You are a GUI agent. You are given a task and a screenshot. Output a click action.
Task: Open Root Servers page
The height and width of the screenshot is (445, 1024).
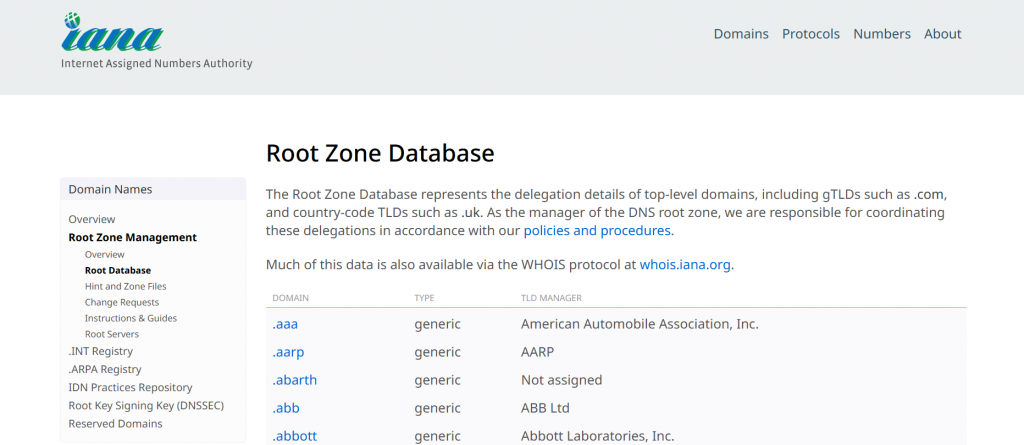112,334
